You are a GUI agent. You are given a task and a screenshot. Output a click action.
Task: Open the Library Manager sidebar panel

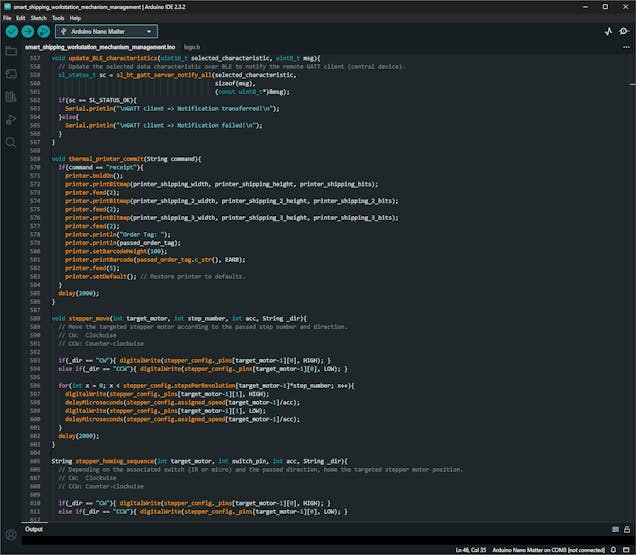coord(11,97)
